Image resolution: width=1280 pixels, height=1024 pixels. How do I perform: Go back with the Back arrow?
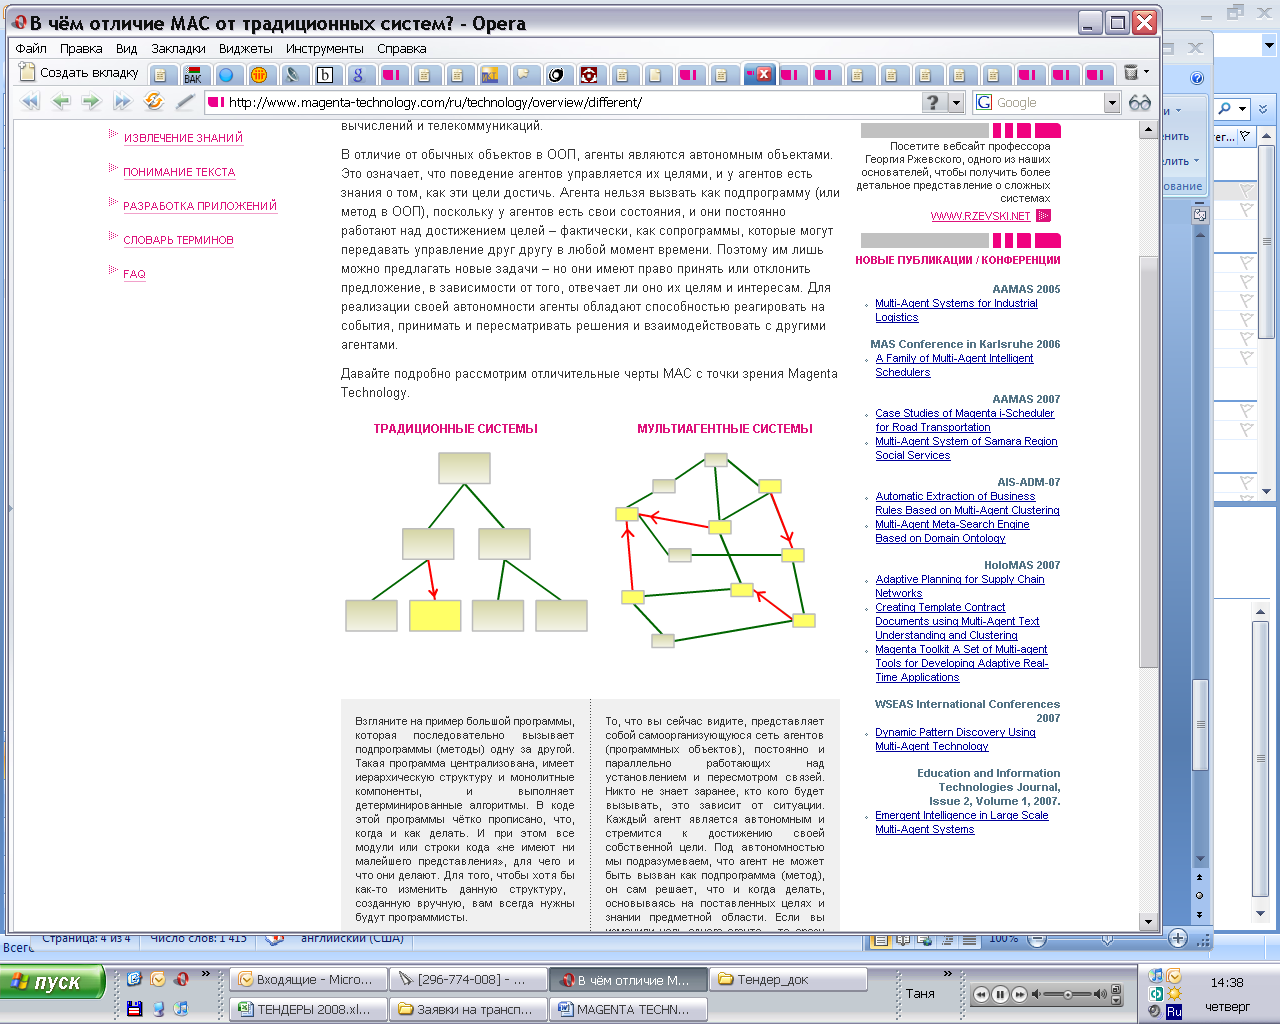pos(61,101)
